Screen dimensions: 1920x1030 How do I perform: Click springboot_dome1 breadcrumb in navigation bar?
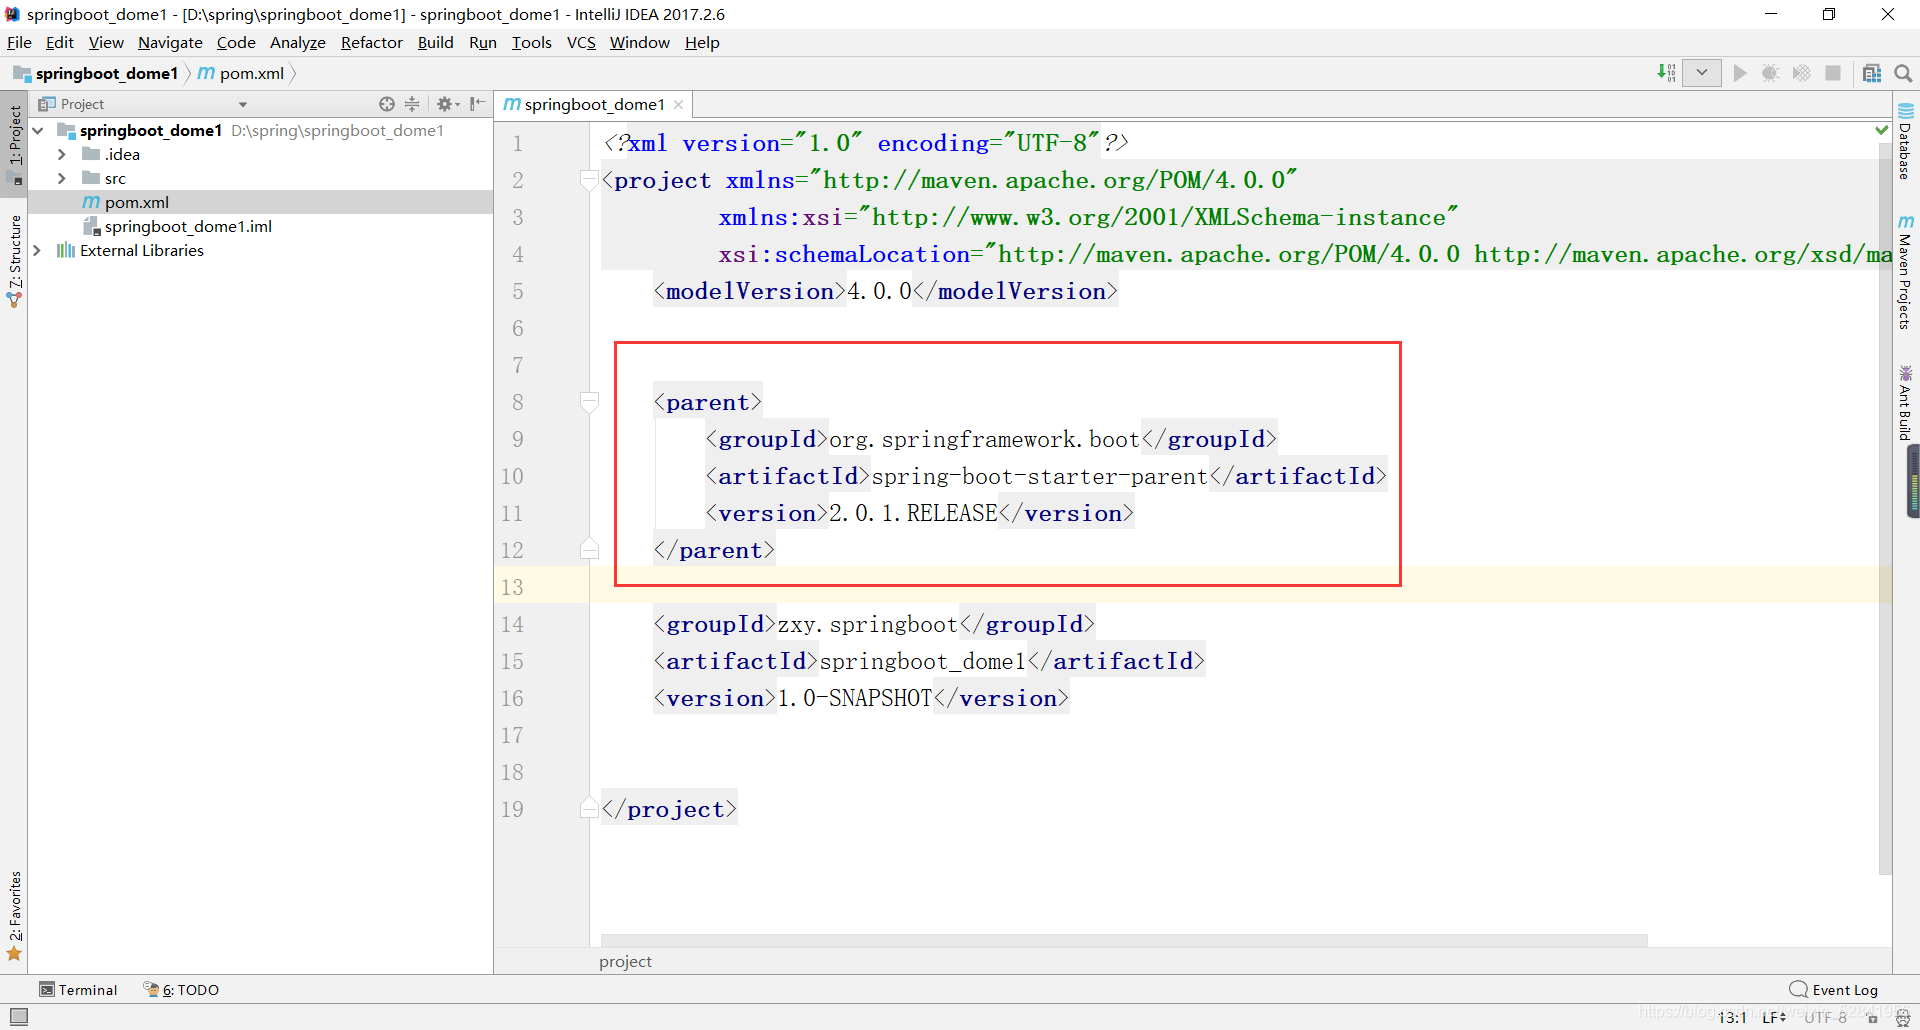[96, 73]
